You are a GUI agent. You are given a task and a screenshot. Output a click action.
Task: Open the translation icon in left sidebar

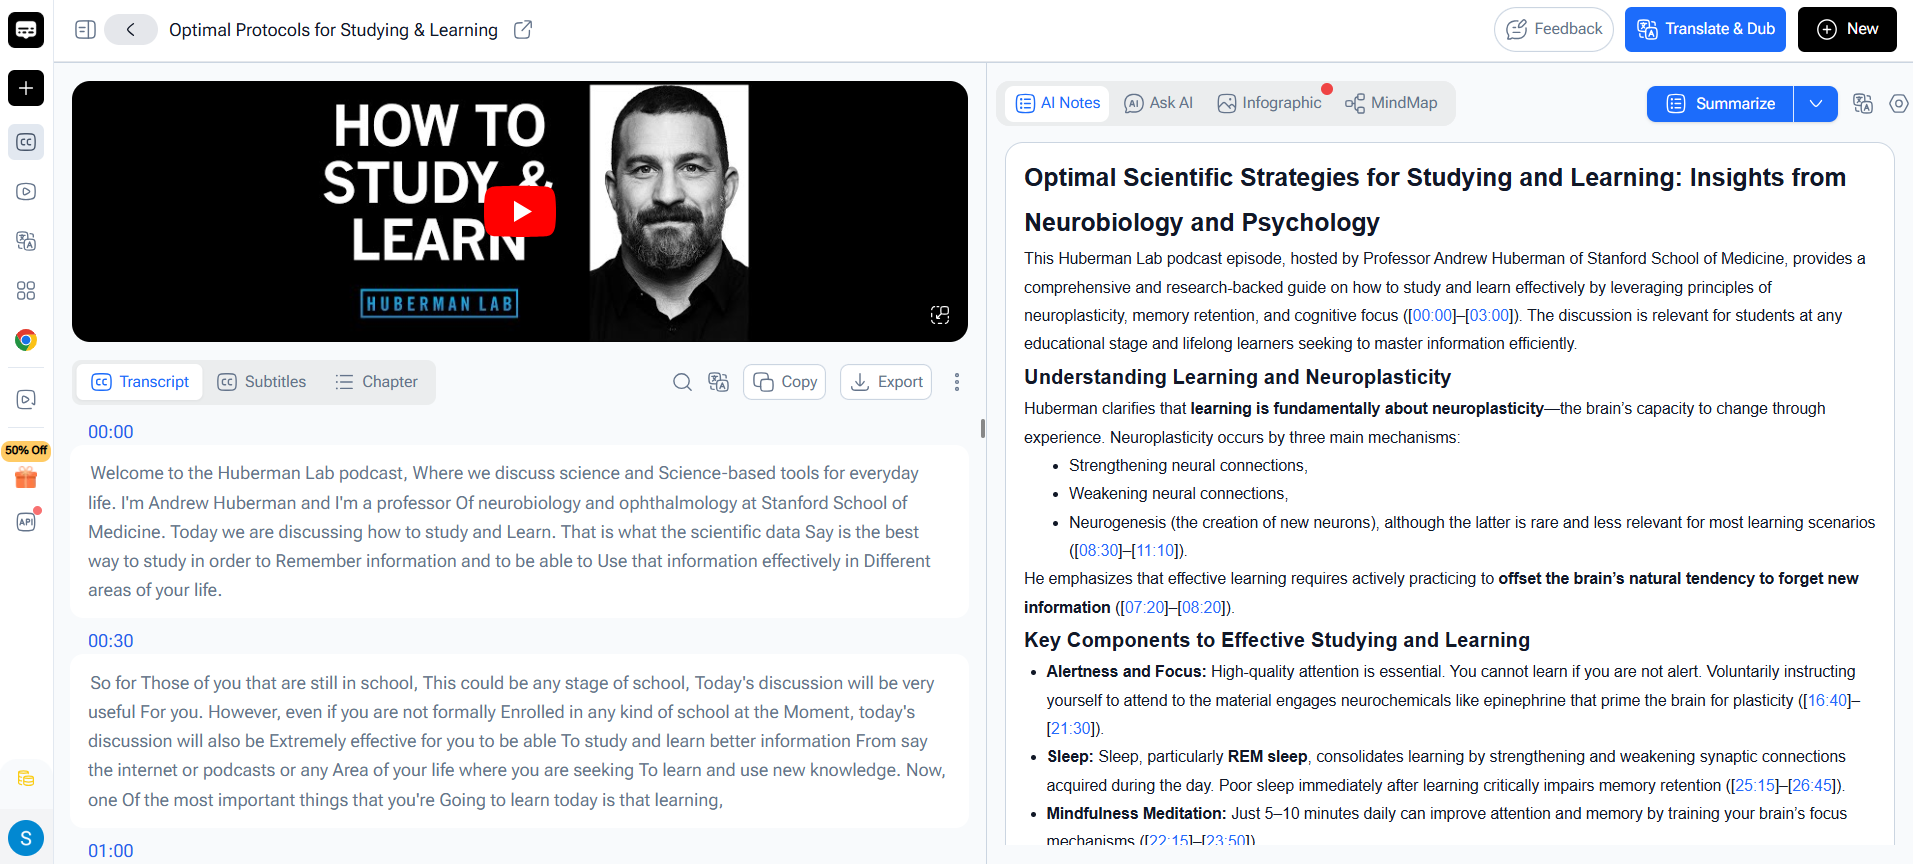[26, 241]
